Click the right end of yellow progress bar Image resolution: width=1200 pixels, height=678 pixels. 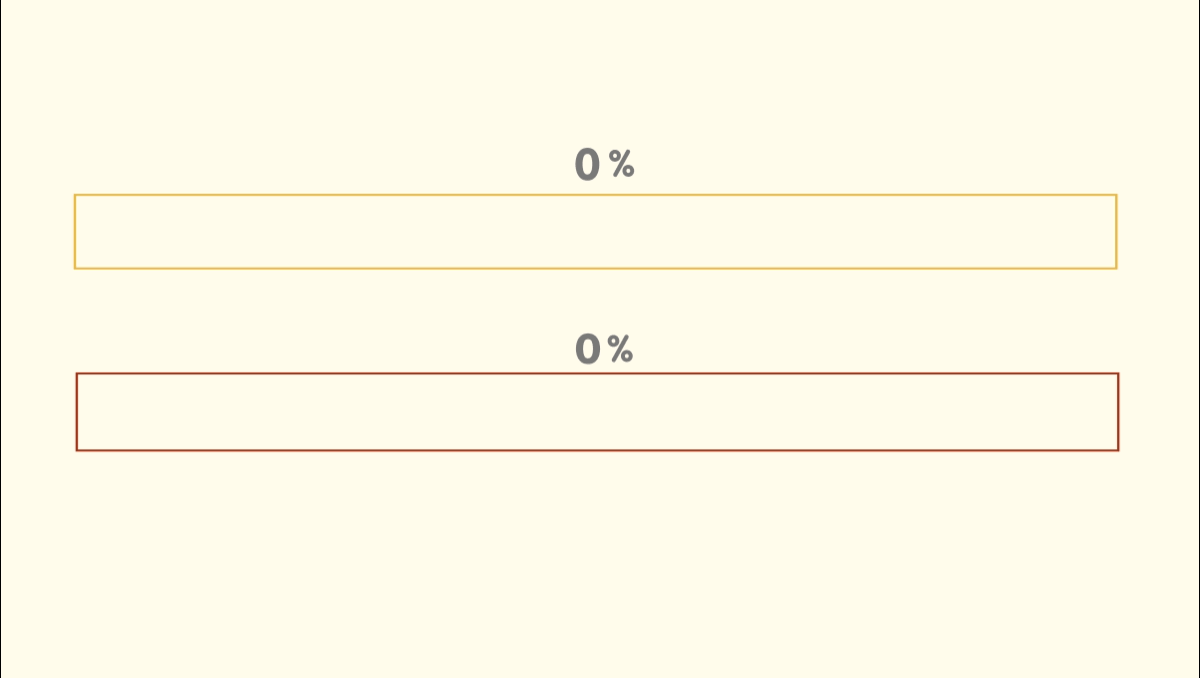[x=1109, y=232]
